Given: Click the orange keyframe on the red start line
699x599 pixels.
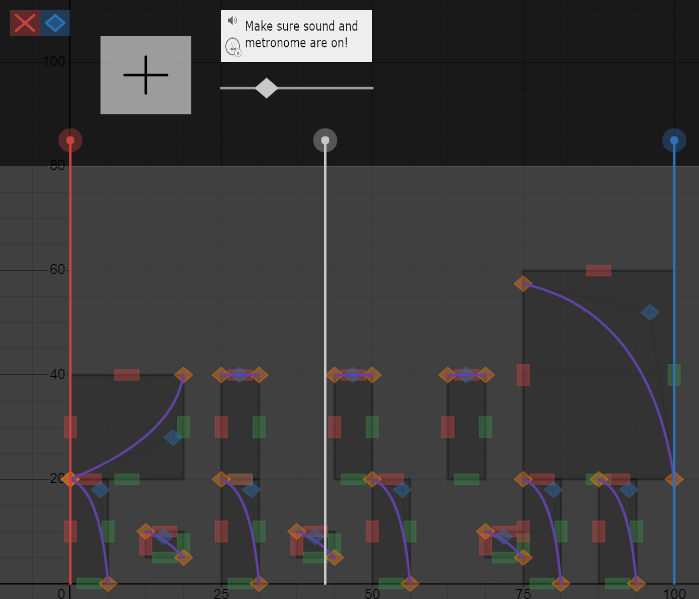Looking at the screenshot, I should [x=70, y=479].
